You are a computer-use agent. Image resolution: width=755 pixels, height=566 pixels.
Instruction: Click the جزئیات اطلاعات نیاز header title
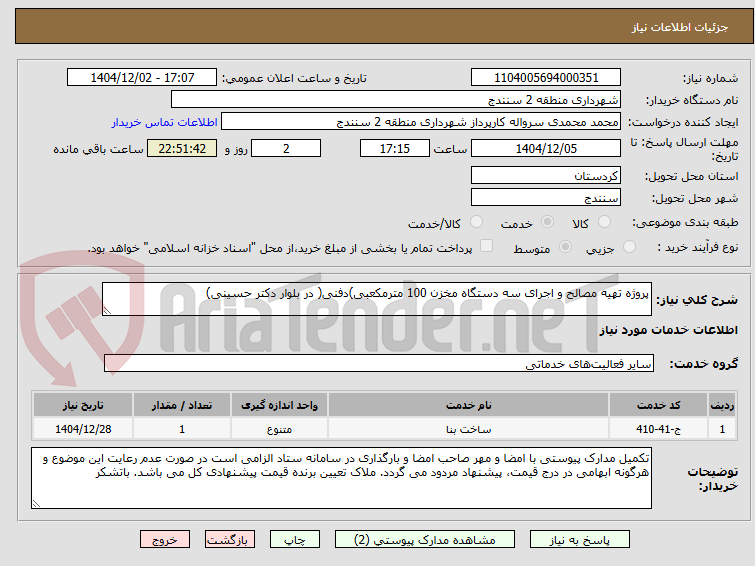point(679,27)
